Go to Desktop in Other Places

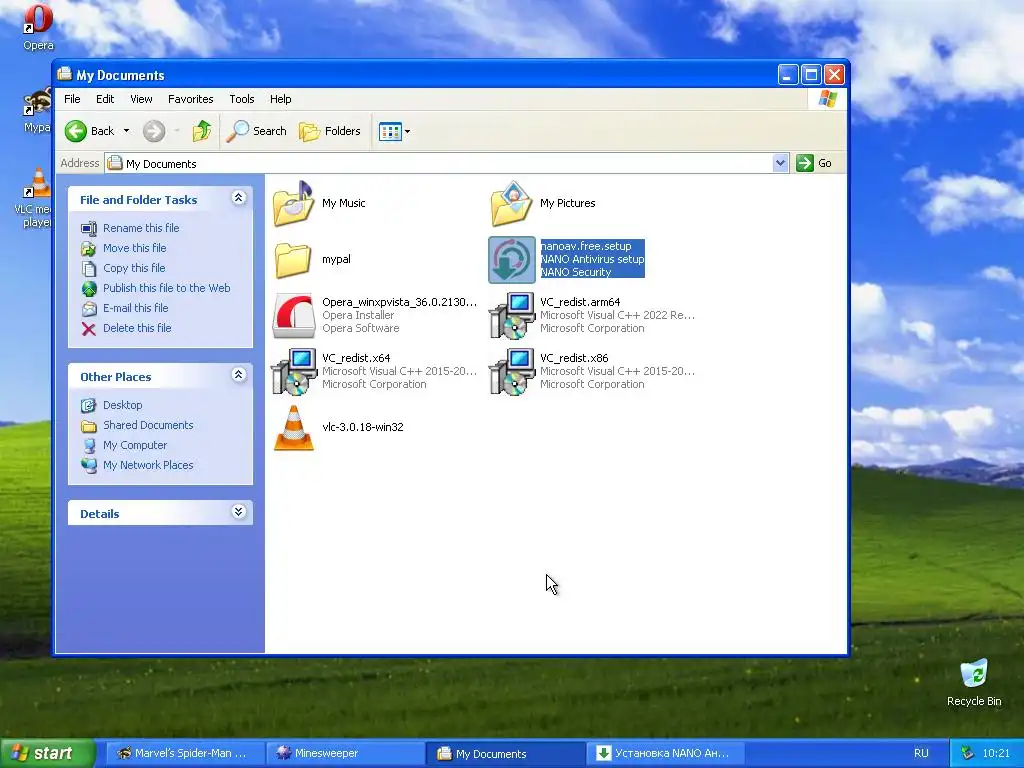pos(122,406)
